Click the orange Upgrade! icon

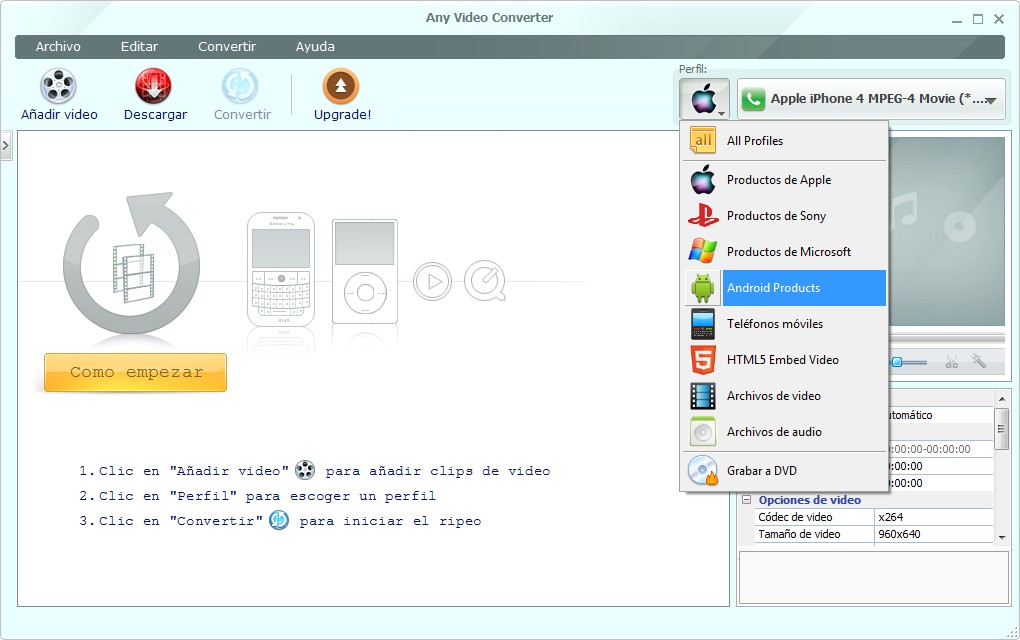click(341, 86)
